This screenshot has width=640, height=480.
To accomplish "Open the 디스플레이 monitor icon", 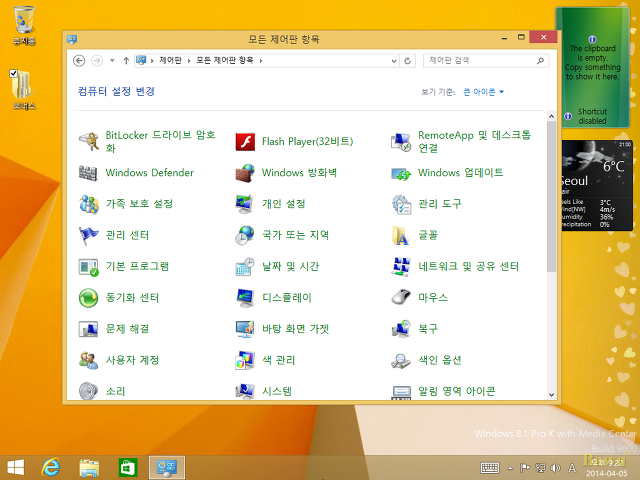I will pyautogui.click(x=245, y=298).
